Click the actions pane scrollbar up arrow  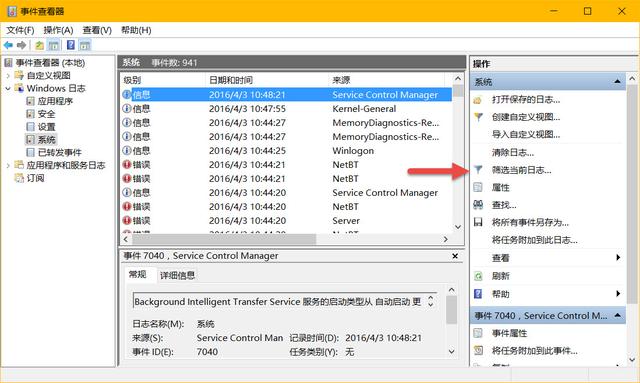(632, 78)
